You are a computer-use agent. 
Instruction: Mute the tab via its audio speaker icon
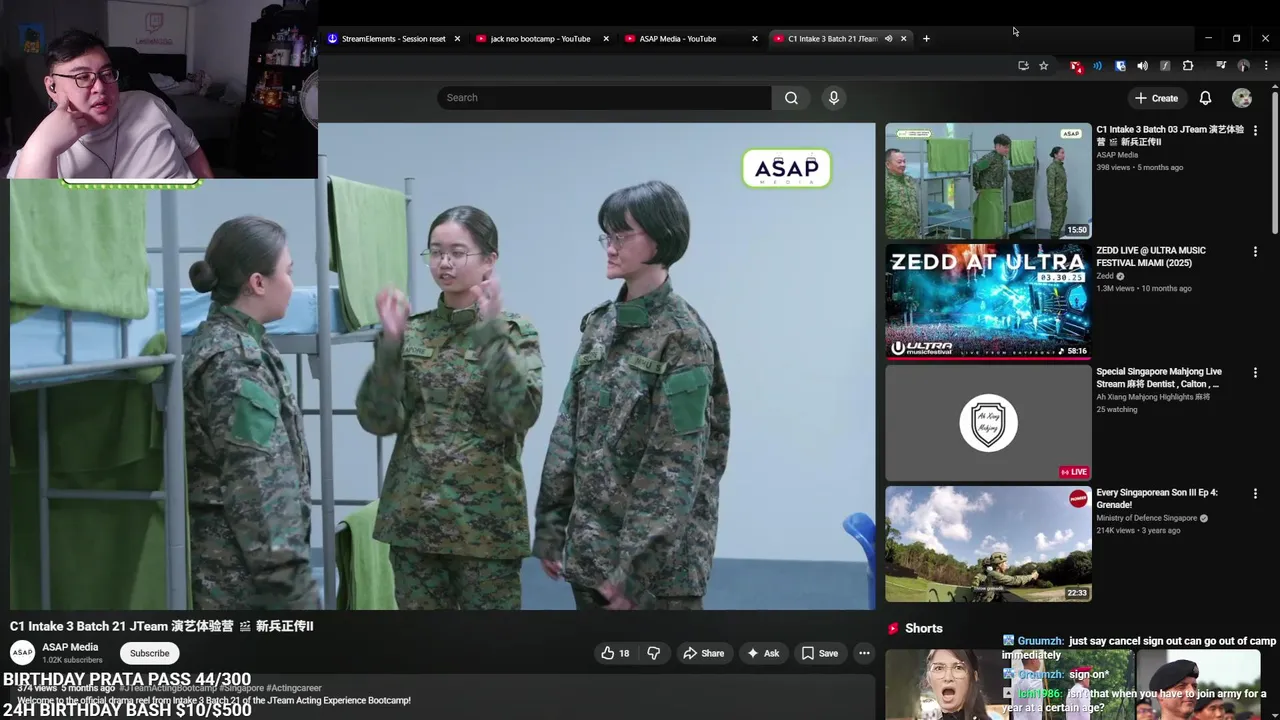[x=888, y=39]
